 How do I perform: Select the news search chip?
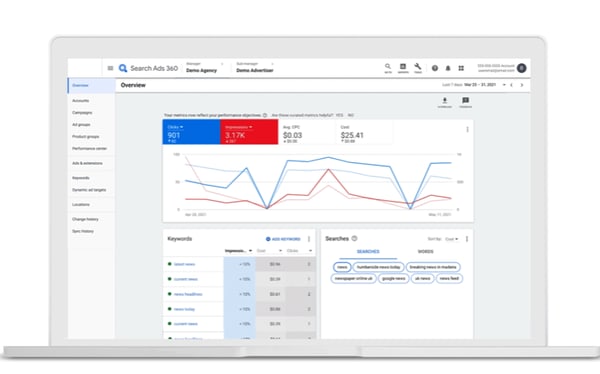(342, 267)
